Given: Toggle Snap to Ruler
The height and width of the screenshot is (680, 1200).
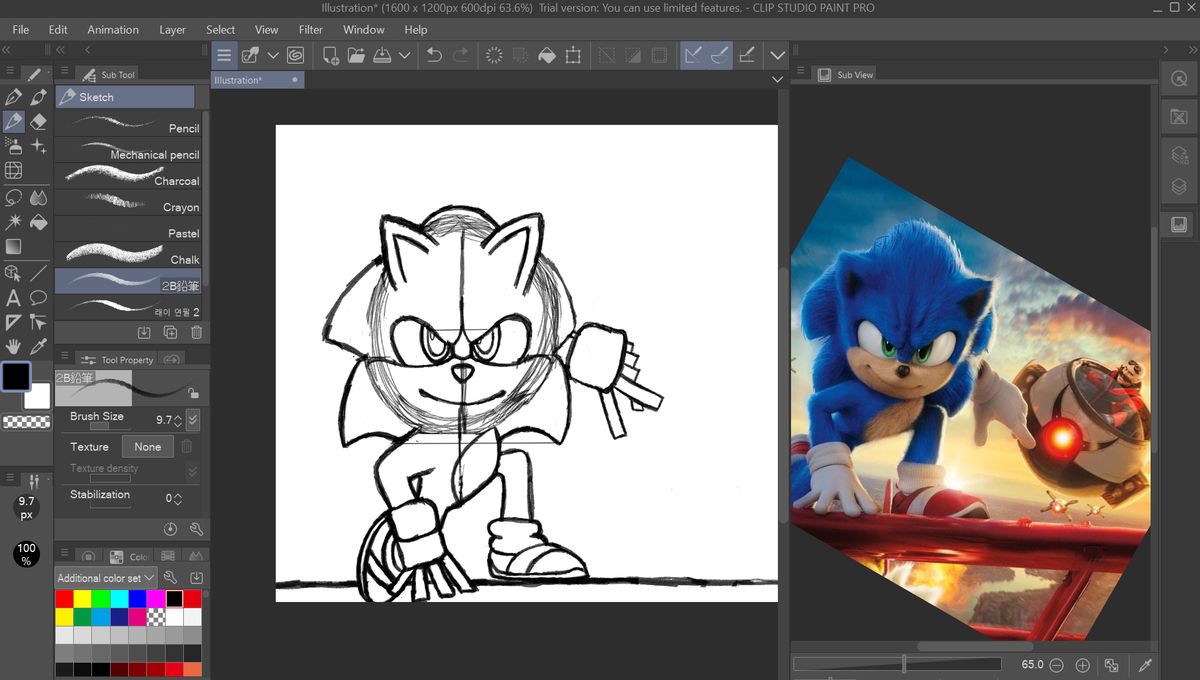Looking at the screenshot, I should click(693, 55).
